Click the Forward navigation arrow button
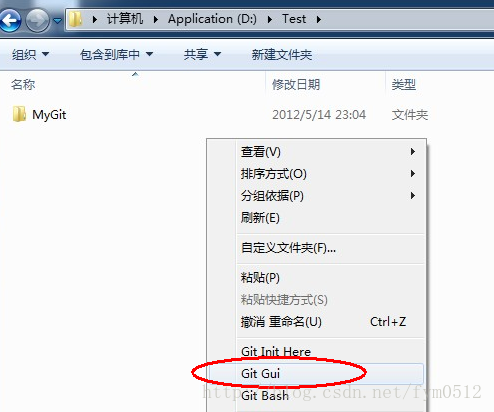This screenshot has height=412, width=494. click(38, 20)
